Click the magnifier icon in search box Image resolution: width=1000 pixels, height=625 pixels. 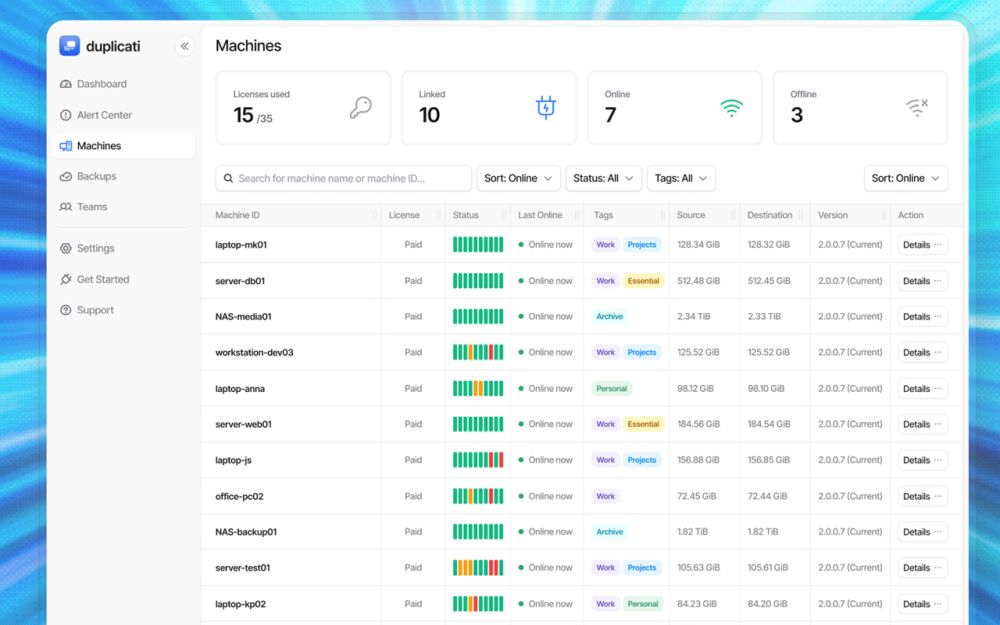[228, 179]
